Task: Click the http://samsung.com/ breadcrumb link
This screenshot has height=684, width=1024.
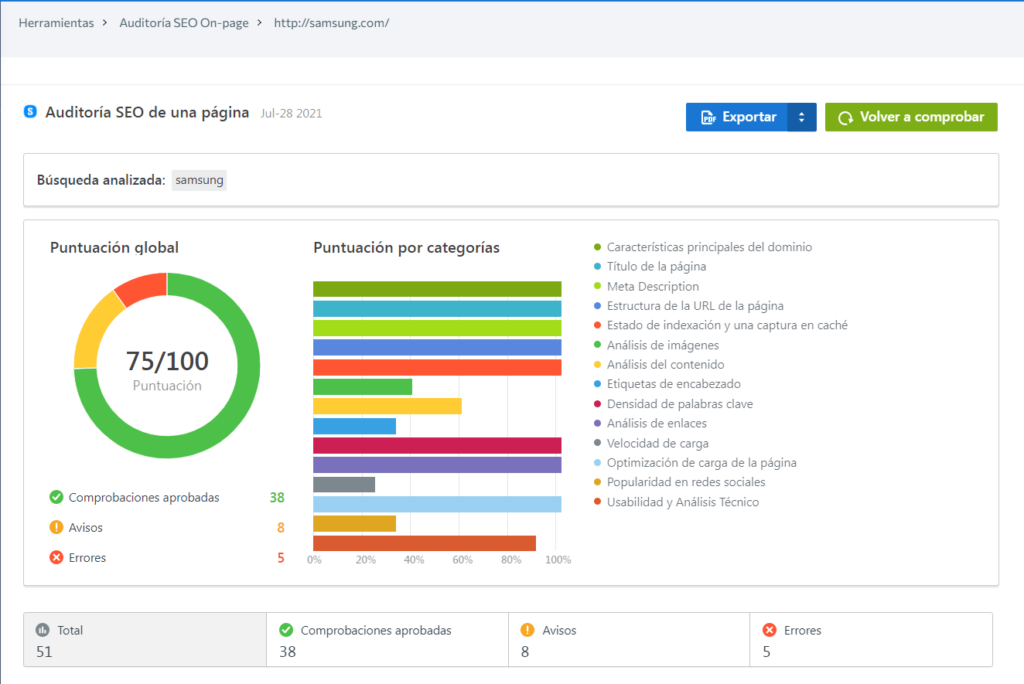Action: tap(331, 23)
